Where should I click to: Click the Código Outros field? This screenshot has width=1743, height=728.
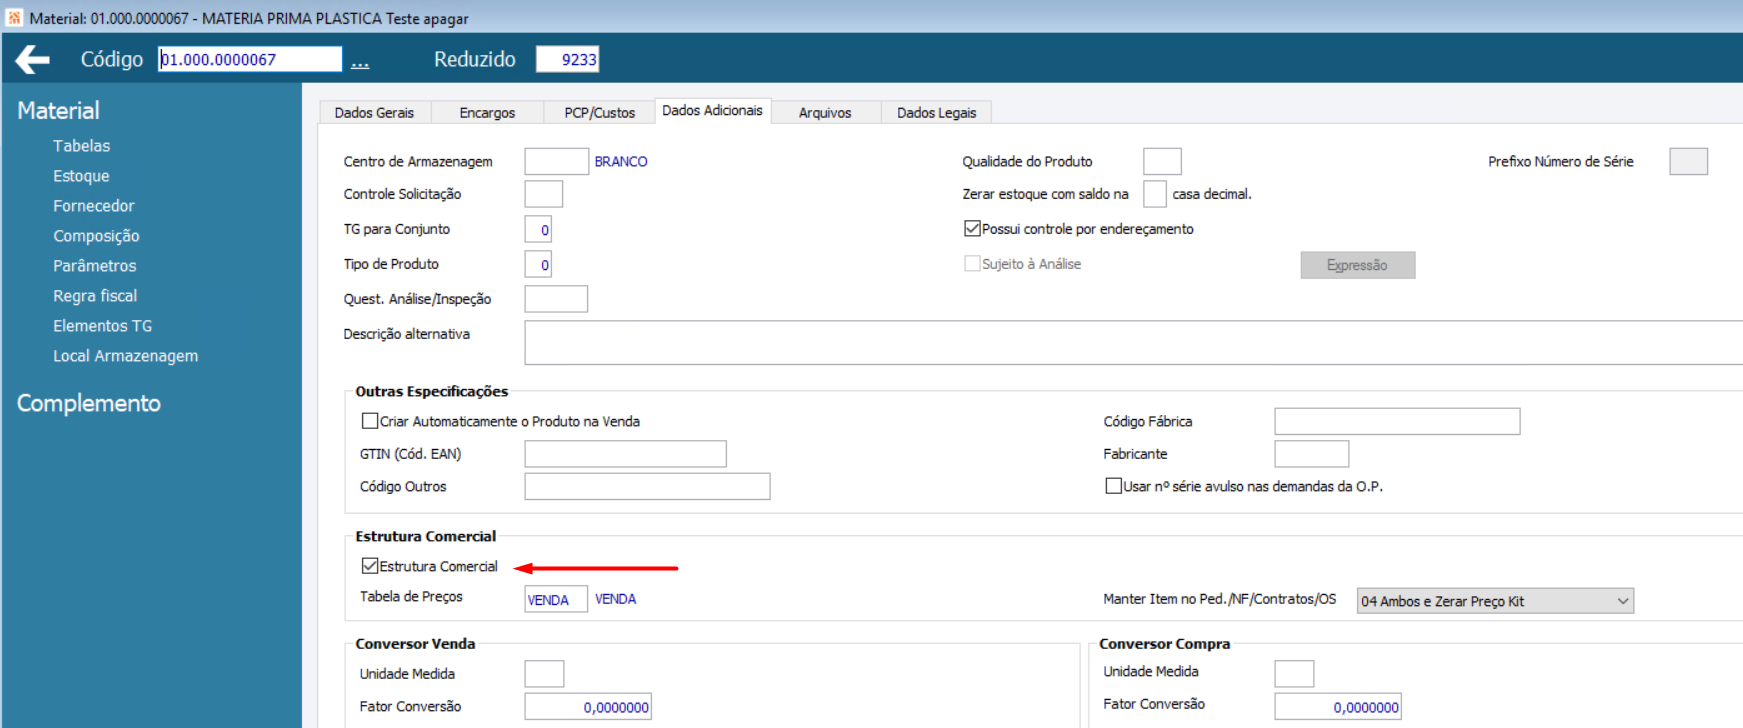click(x=647, y=486)
